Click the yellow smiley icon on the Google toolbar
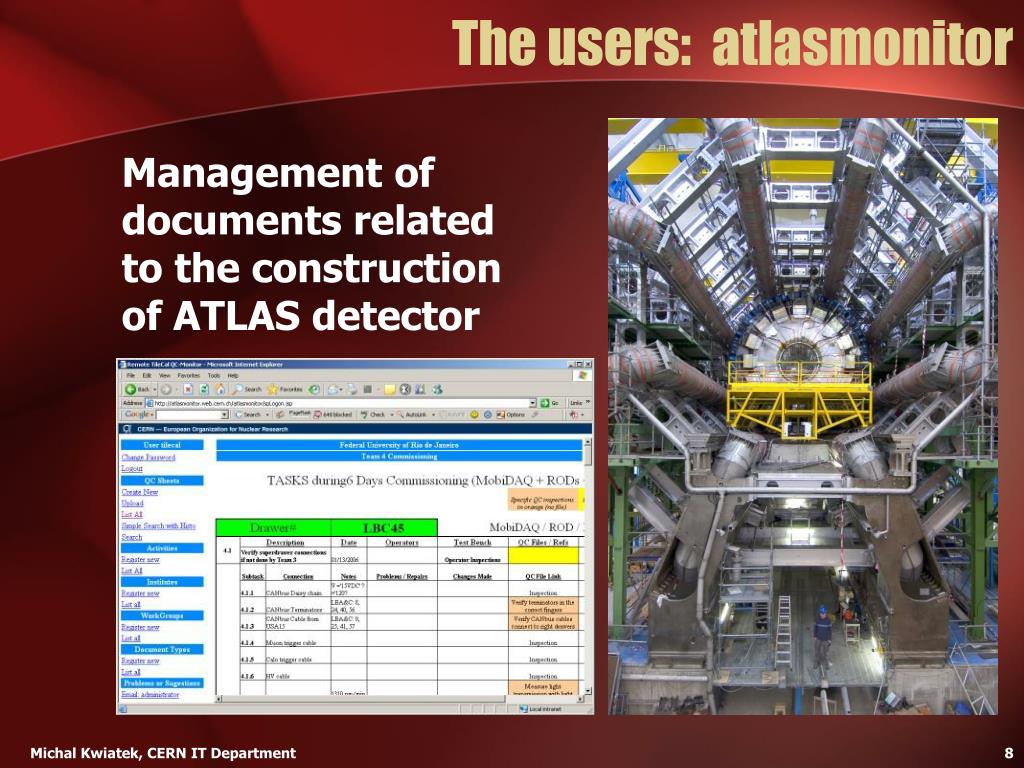 (474, 415)
